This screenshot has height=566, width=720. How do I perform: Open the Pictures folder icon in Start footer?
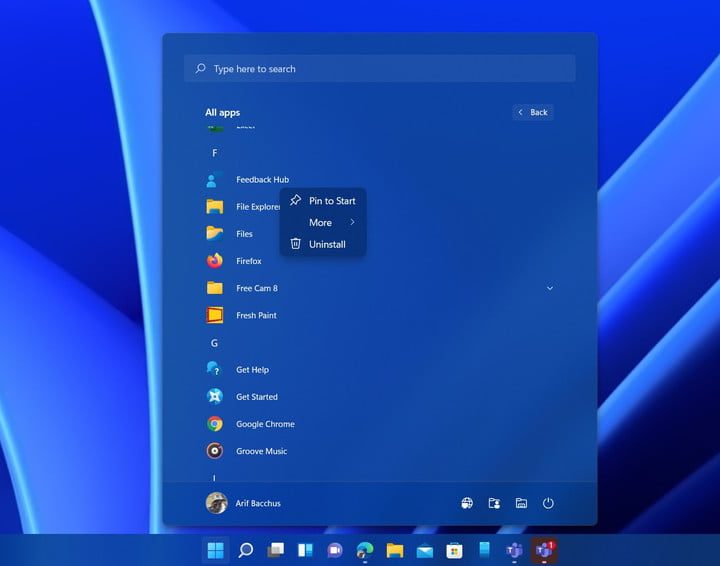pyautogui.click(x=521, y=503)
